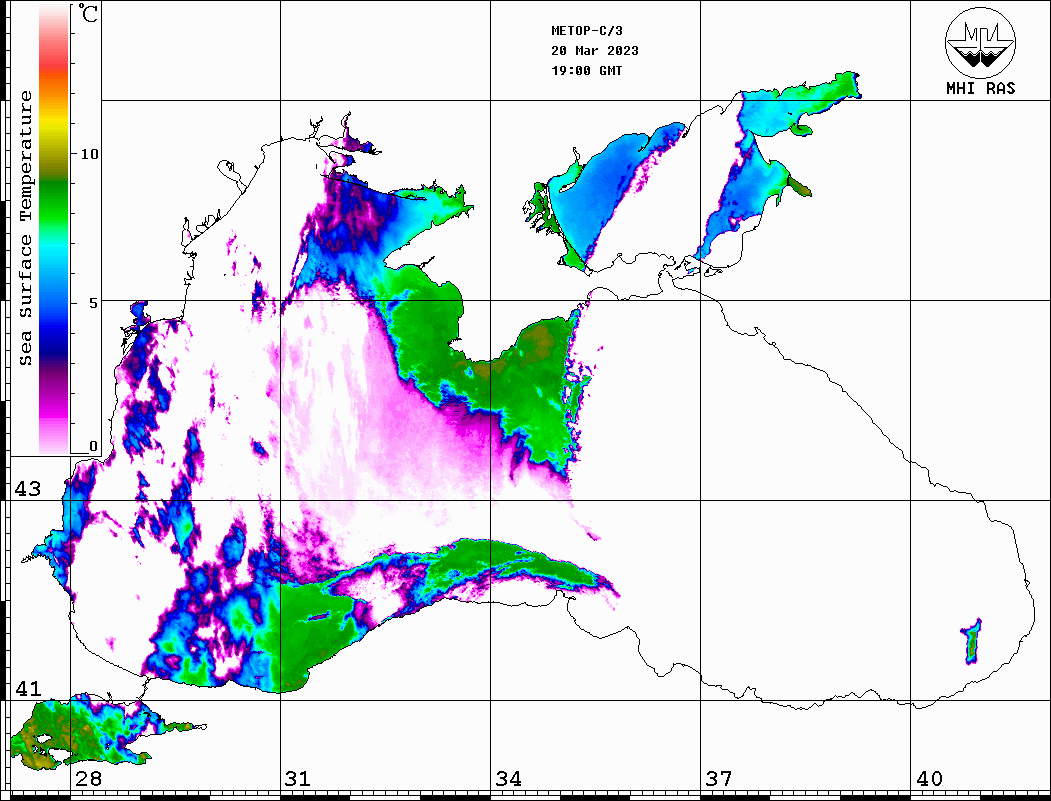Click the '10' value on color scale
1051x801 pixels.
tap(89, 154)
